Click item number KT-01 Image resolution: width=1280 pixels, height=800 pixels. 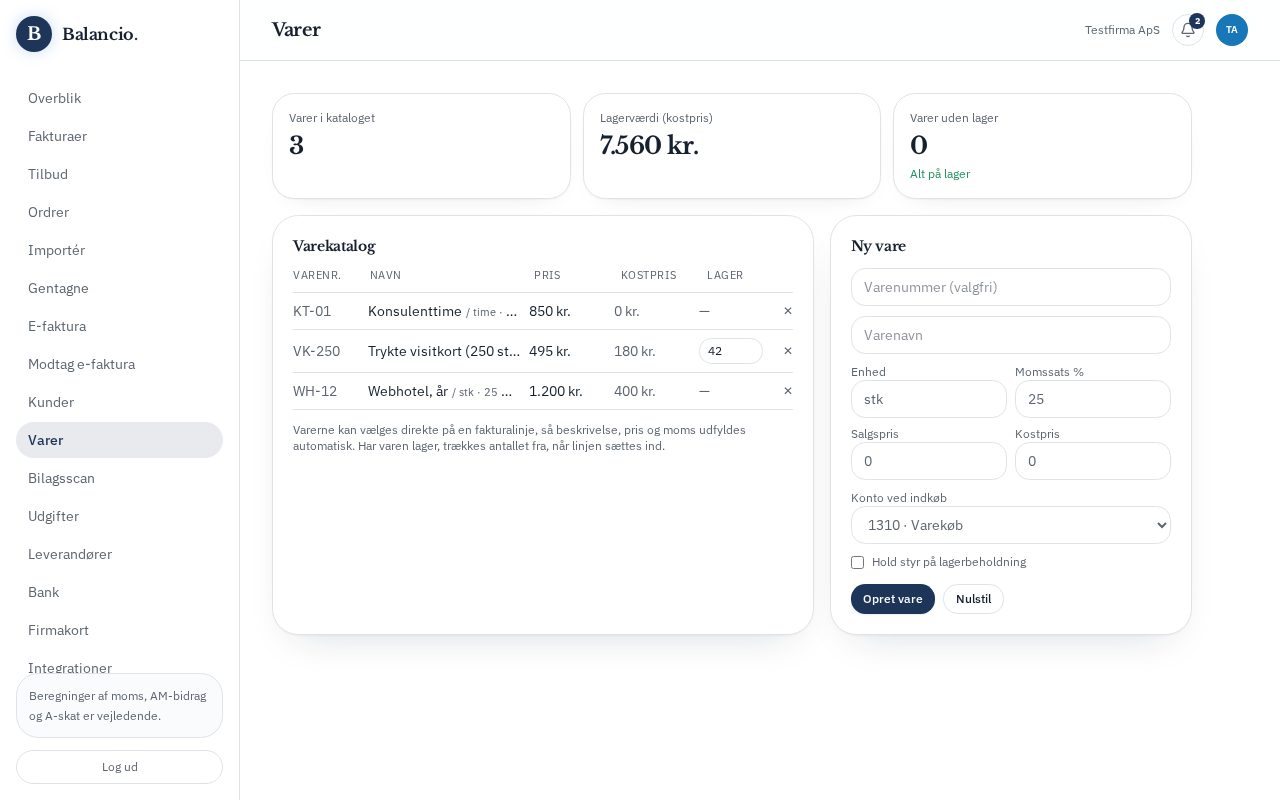312,311
